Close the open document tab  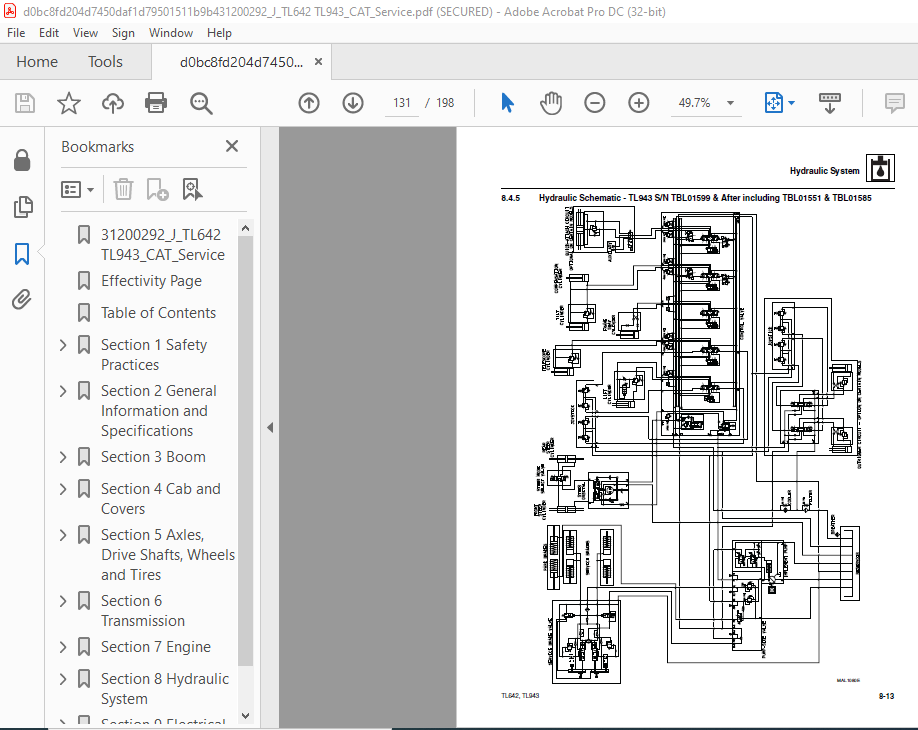click(x=318, y=61)
